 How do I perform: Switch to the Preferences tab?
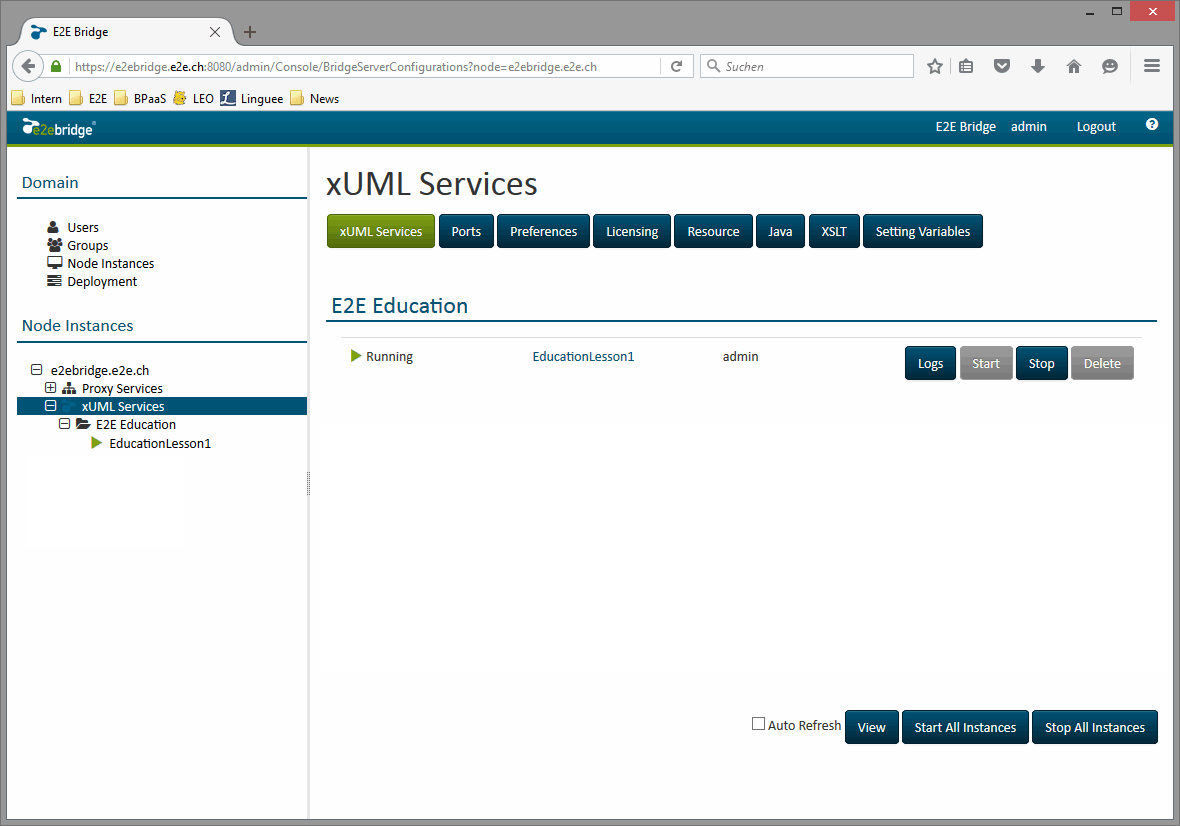click(x=543, y=231)
